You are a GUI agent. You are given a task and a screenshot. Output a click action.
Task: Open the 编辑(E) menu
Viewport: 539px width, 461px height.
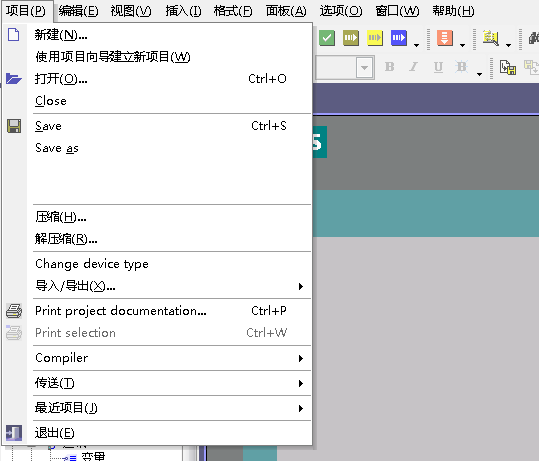coord(78,11)
